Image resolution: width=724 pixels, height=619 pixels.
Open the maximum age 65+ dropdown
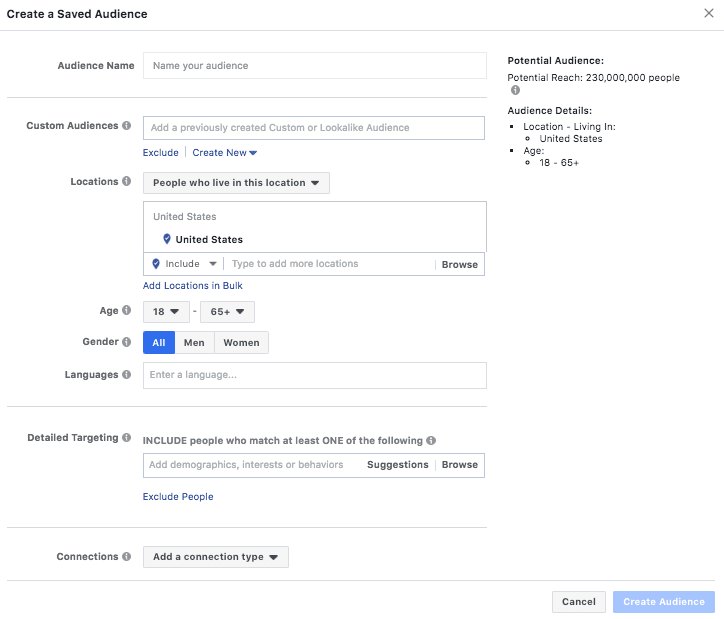(228, 312)
